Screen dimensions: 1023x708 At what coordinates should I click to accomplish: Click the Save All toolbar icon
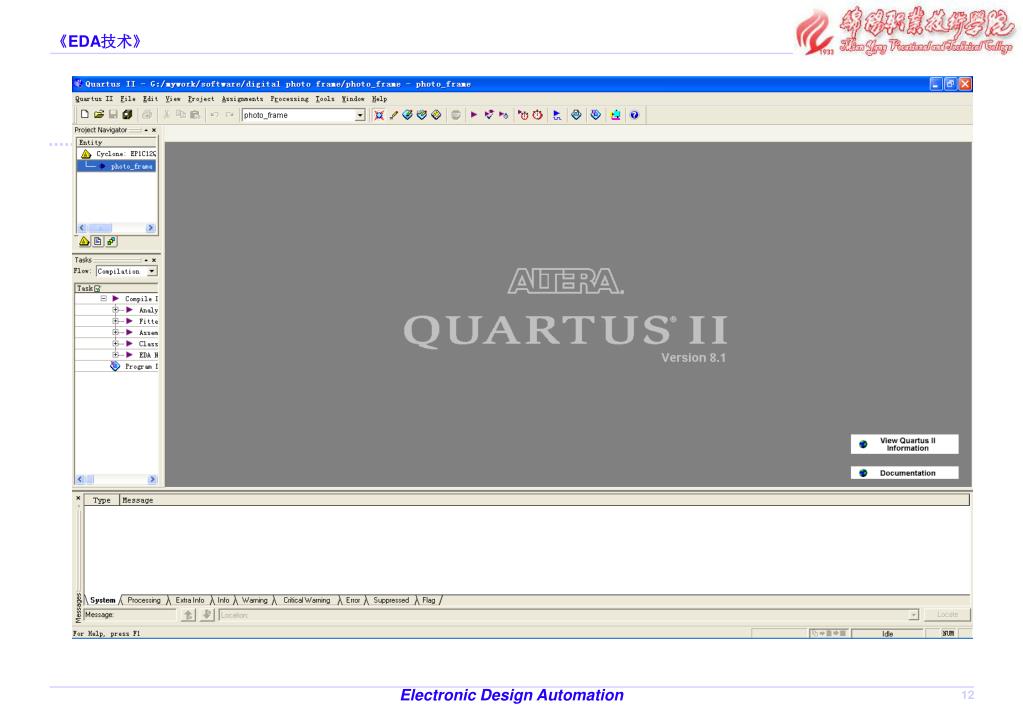point(127,115)
